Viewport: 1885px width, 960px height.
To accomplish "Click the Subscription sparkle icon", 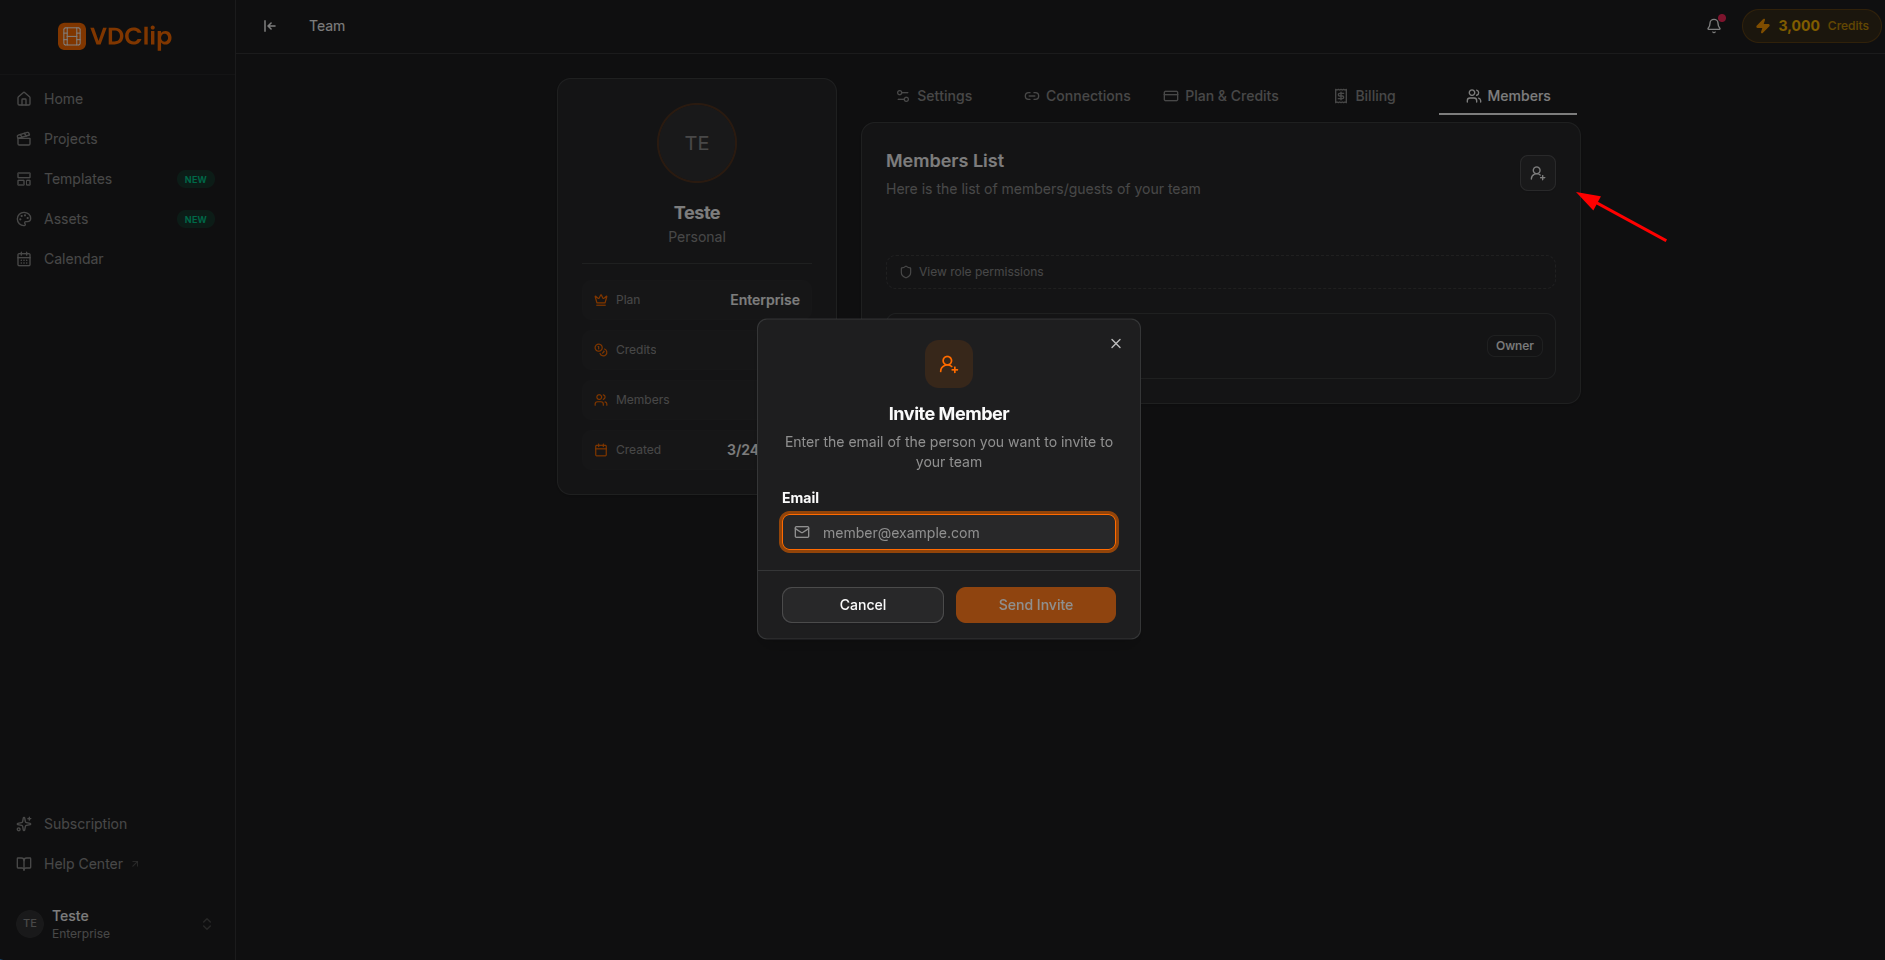I will pyautogui.click(x=24, y=824).
